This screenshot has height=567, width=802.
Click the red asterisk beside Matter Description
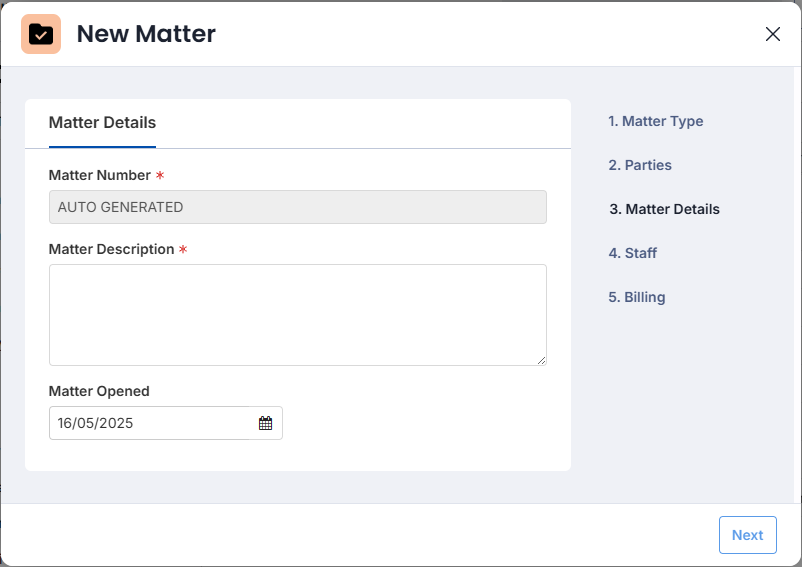tap(183, 250)
